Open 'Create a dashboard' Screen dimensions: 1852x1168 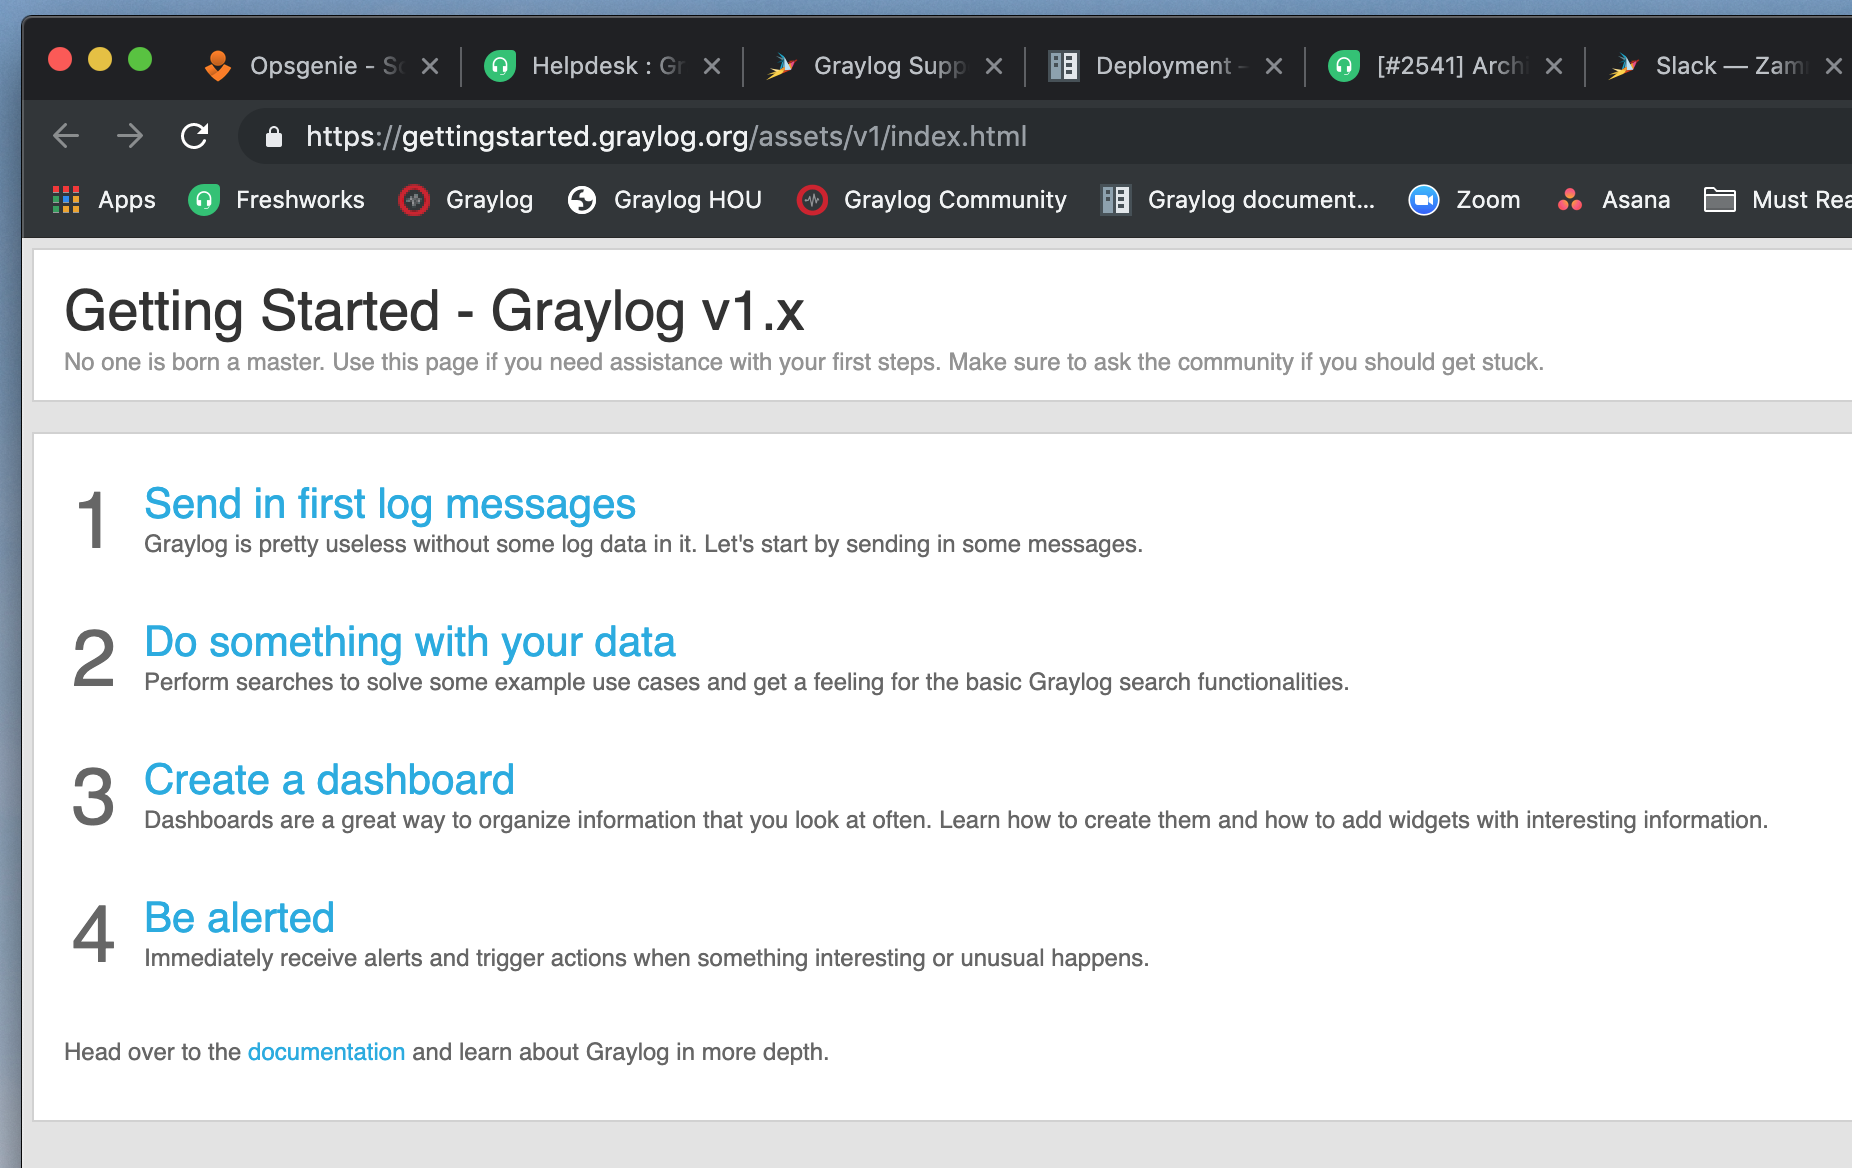point(330,780)
